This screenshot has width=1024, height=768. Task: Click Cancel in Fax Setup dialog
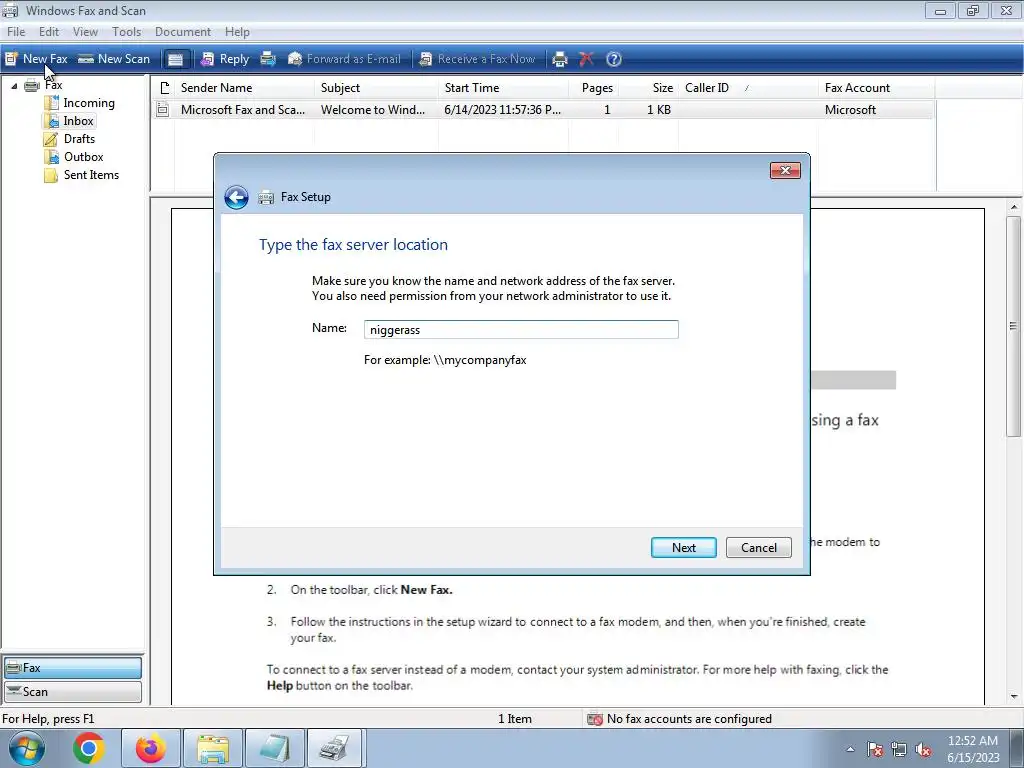759,547
